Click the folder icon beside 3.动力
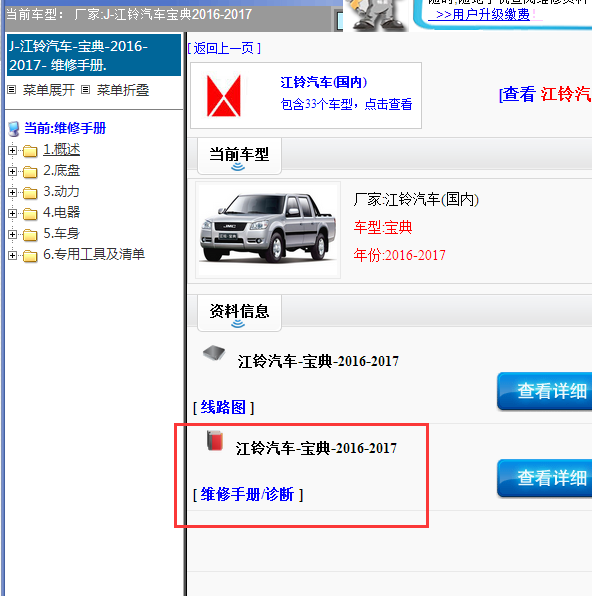592x596 pixels. pos(30,193)
